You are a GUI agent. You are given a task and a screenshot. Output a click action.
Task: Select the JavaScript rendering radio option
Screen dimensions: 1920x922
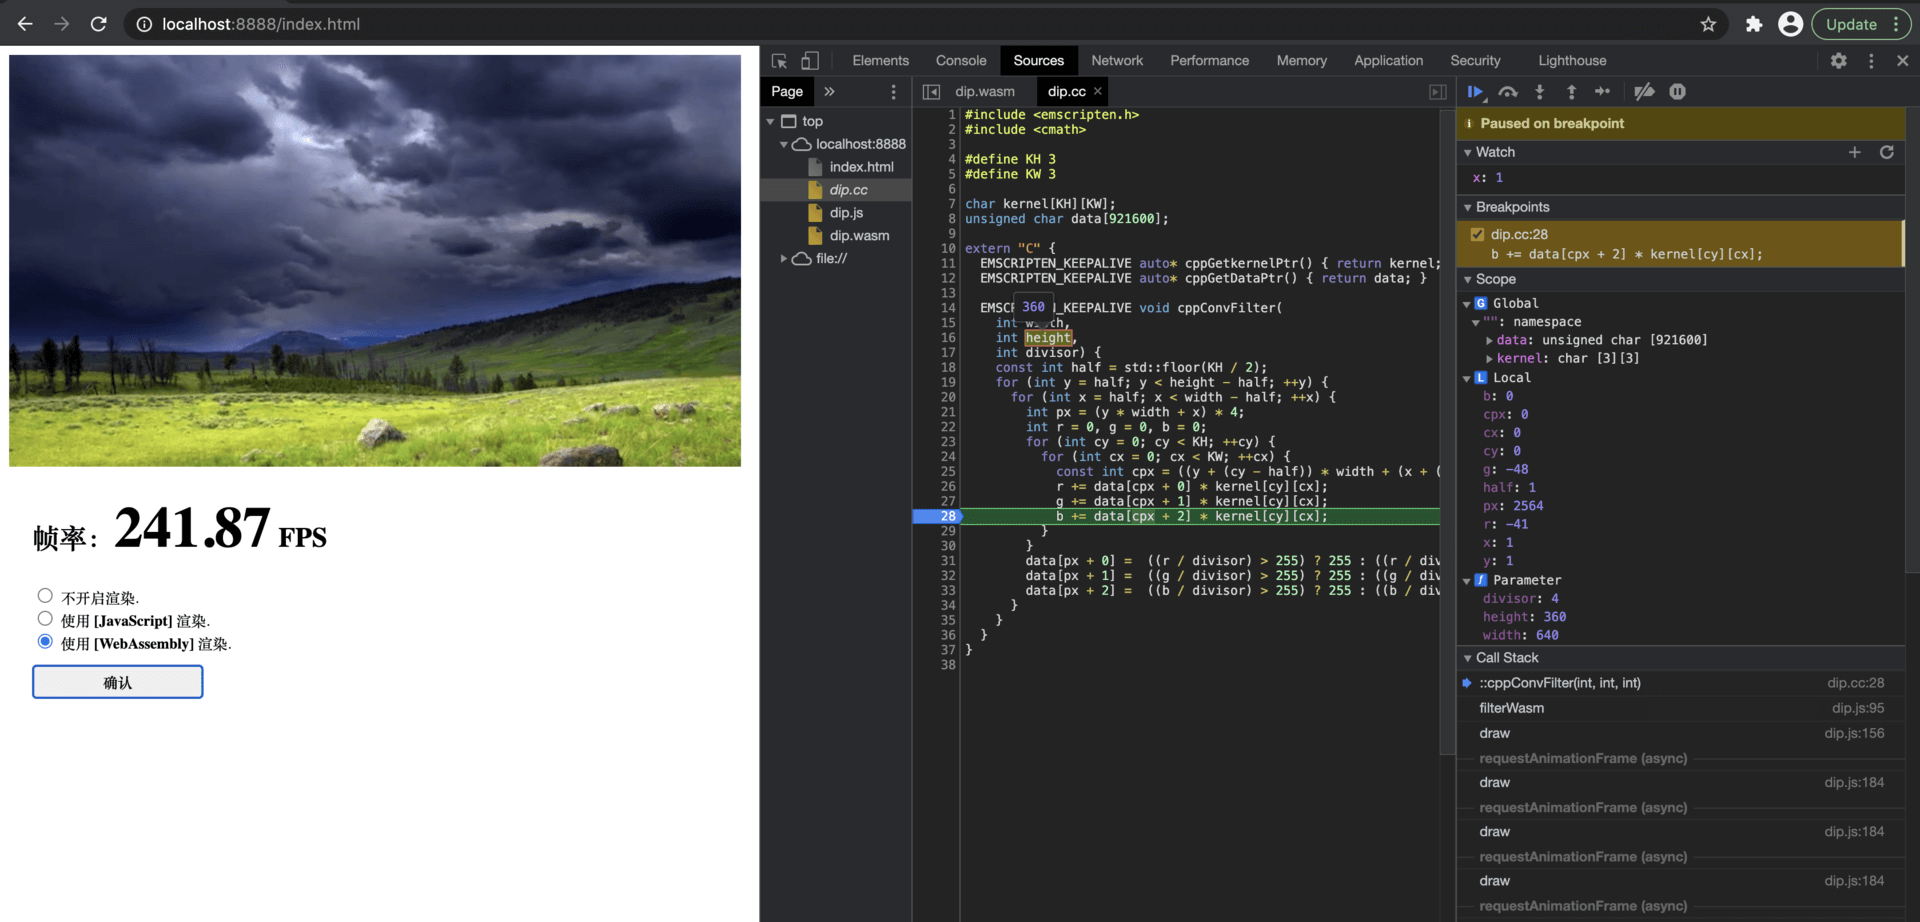click(45, 619)
